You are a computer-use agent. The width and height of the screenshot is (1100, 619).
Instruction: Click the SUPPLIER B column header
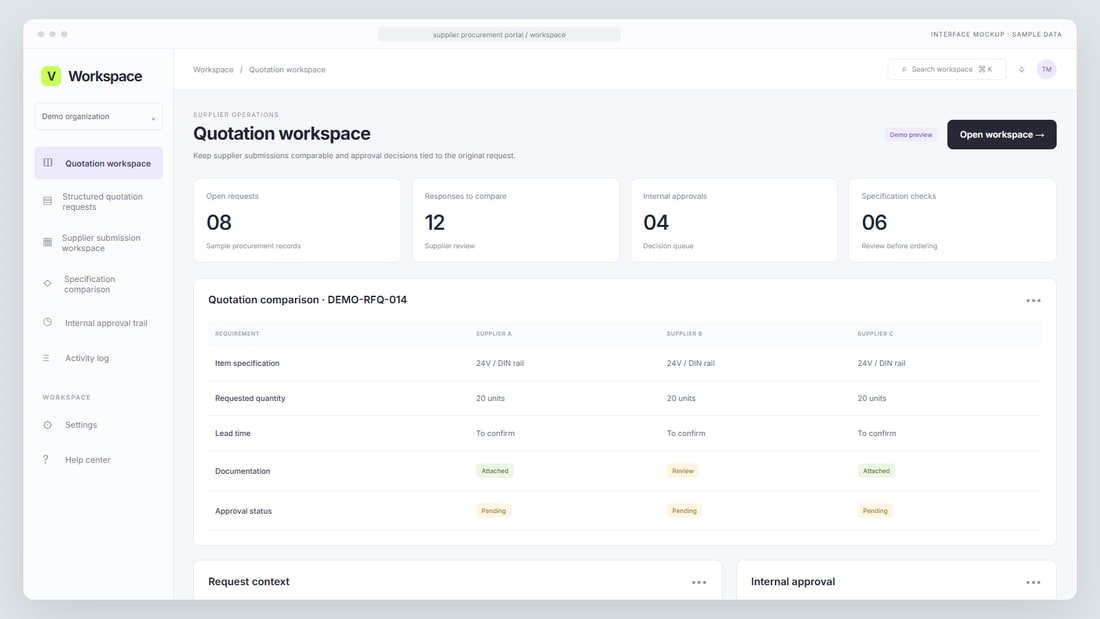point(684,333)
